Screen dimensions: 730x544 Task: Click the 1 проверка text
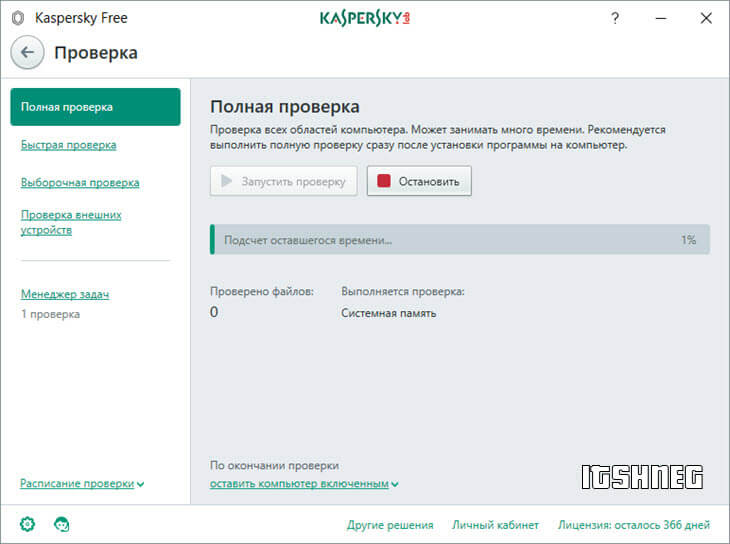coord(50,314)
